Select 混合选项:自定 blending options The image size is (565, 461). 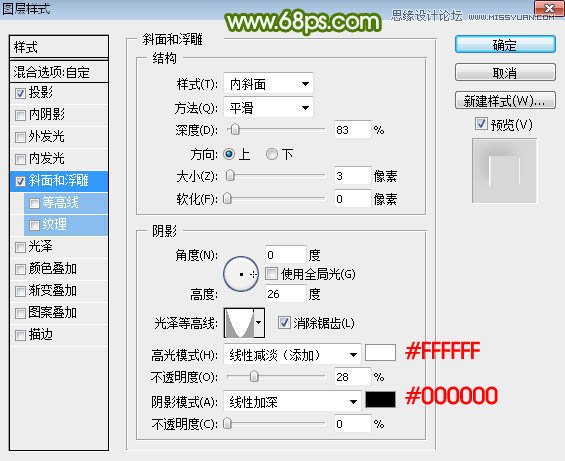pos(59,72)
